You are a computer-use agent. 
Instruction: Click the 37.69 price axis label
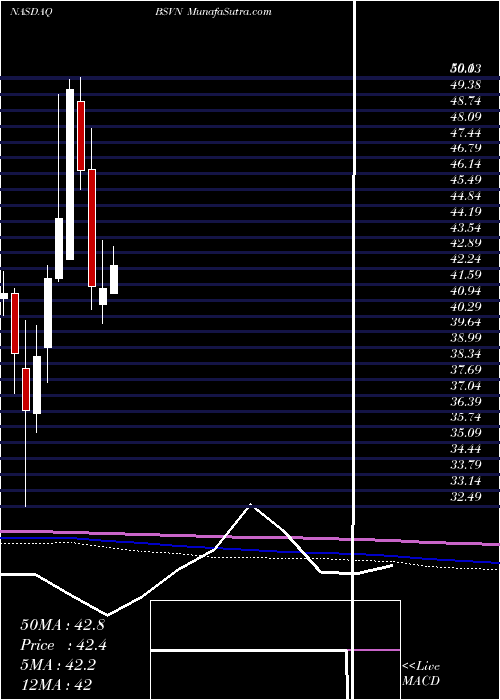(466, 370)
